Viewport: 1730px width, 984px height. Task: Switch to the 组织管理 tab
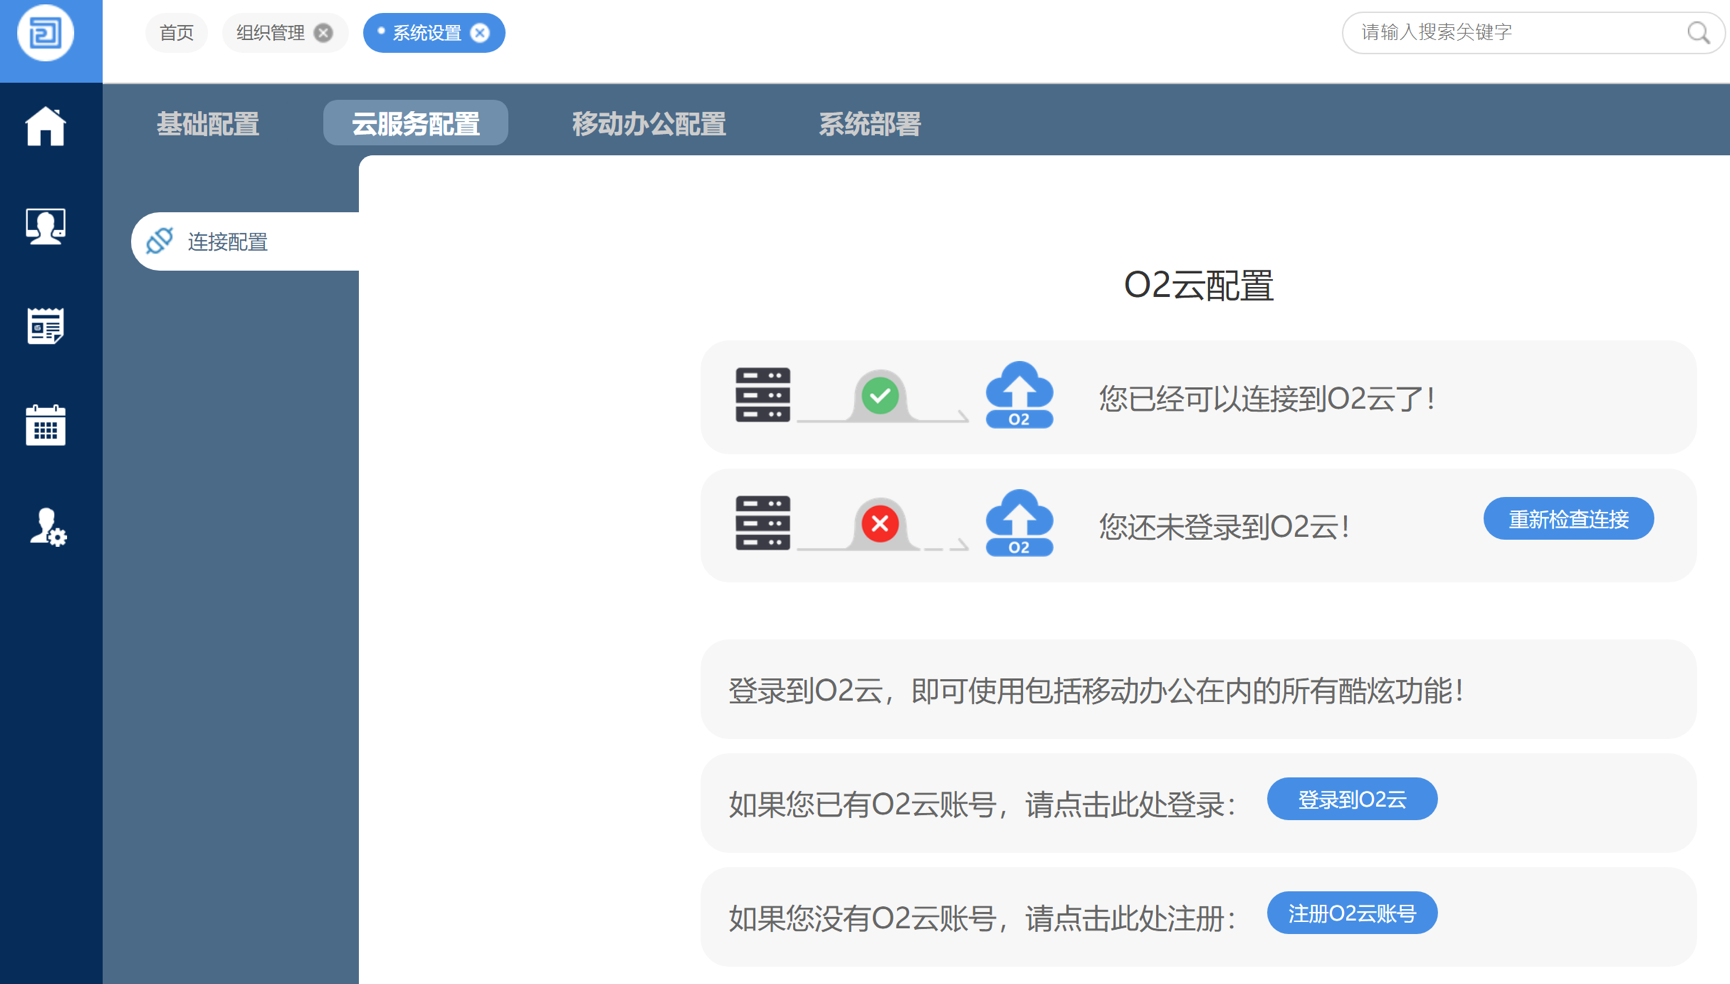point(270,33)
